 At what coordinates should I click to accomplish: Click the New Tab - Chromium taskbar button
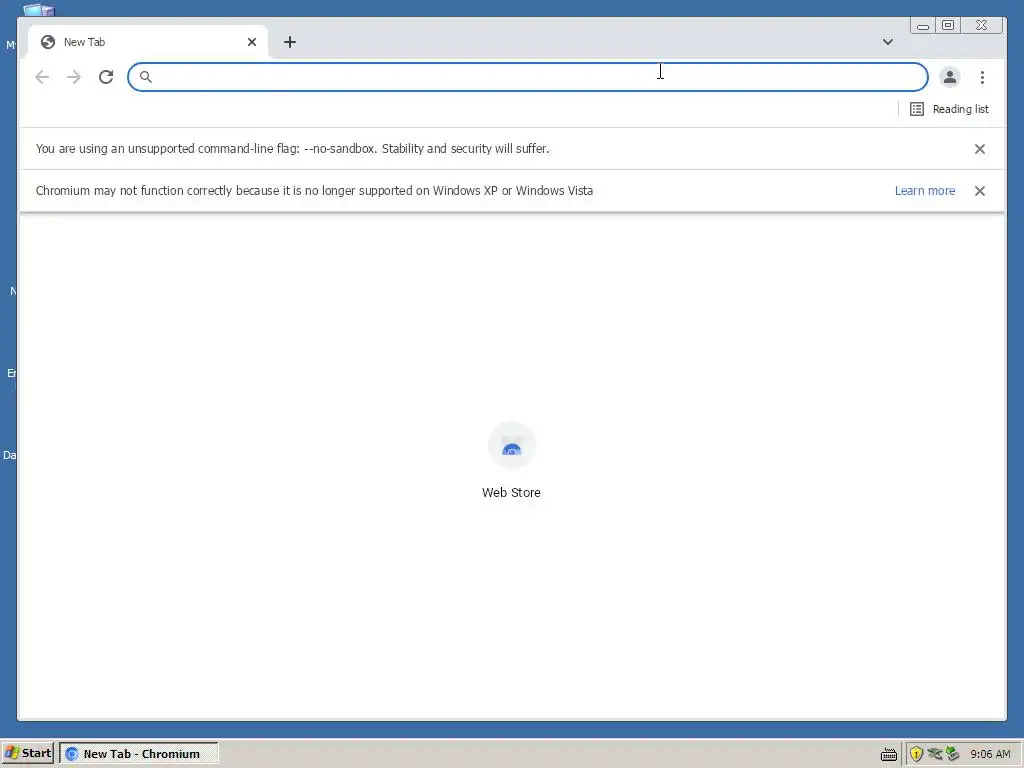138,754
